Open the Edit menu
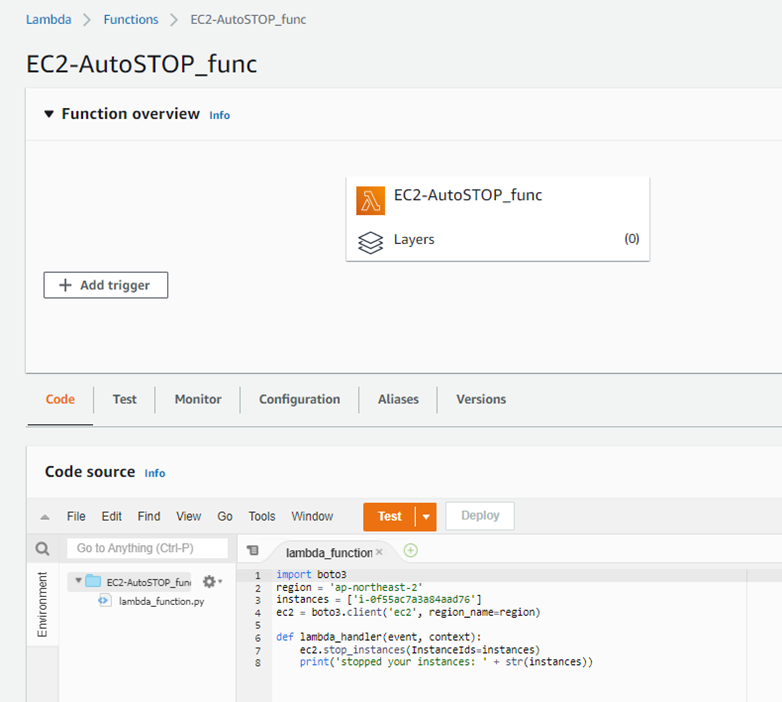 click(x=111, y=517)
